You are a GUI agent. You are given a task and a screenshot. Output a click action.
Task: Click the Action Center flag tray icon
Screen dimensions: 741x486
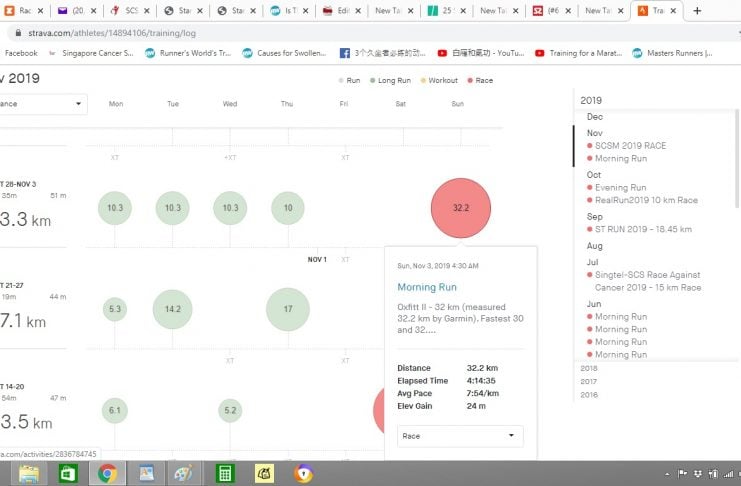[682, 474]
